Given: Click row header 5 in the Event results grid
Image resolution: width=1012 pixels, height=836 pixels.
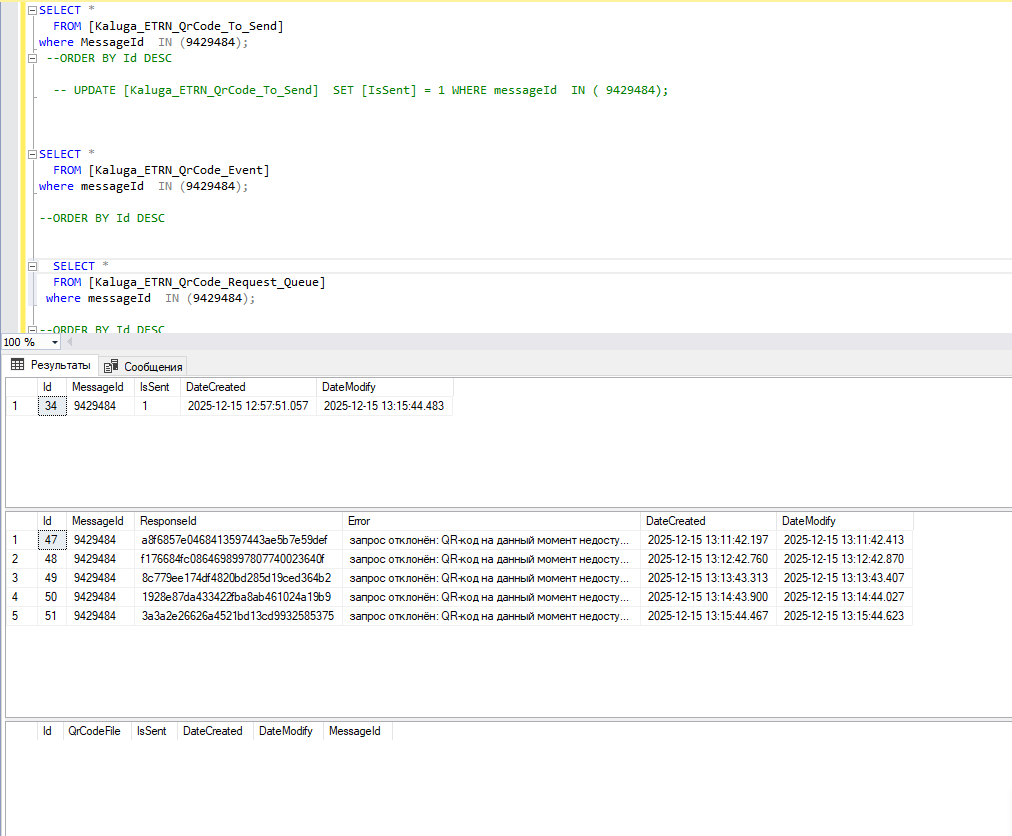Looking at the screenshot, I should 21,616.
